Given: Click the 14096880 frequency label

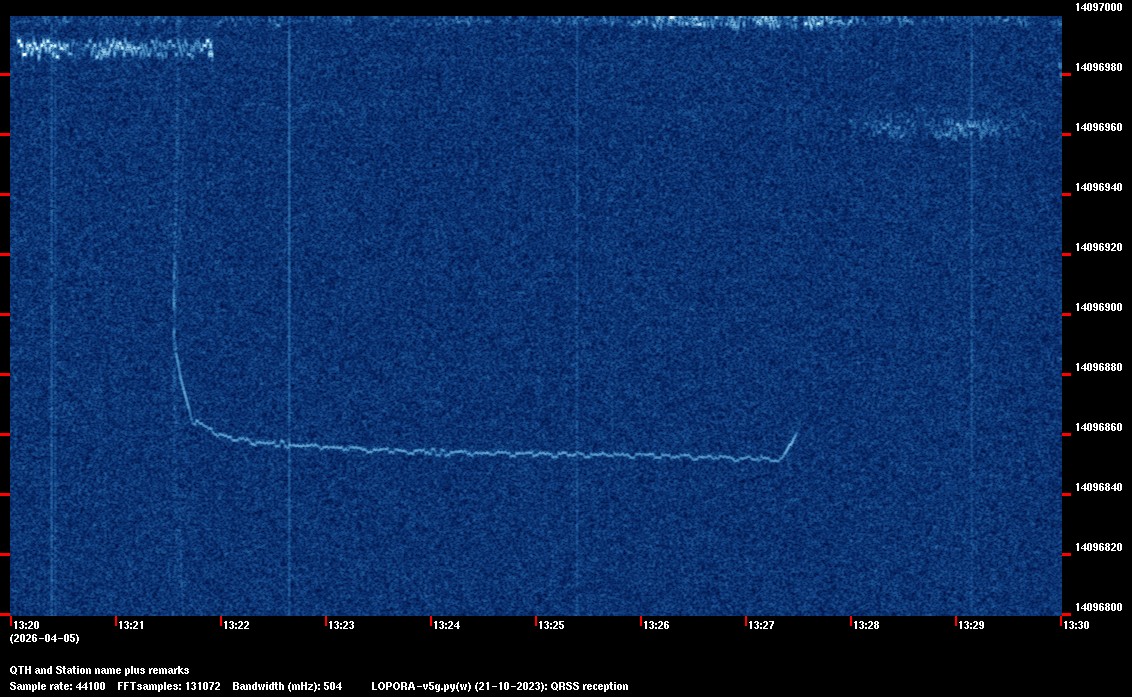Looking at the screenshot, I should [1099, 367].
